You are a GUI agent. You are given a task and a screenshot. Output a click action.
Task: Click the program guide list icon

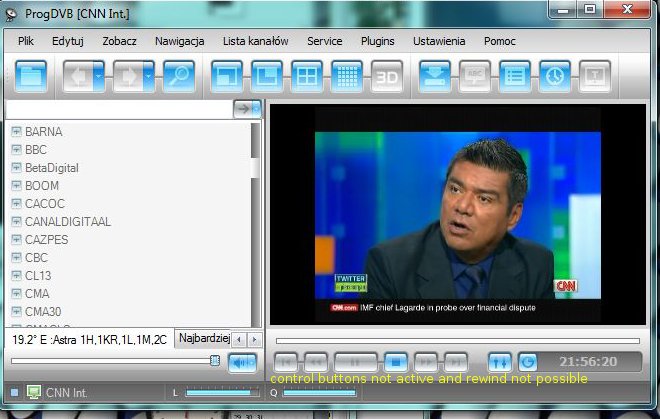point(515,76)
